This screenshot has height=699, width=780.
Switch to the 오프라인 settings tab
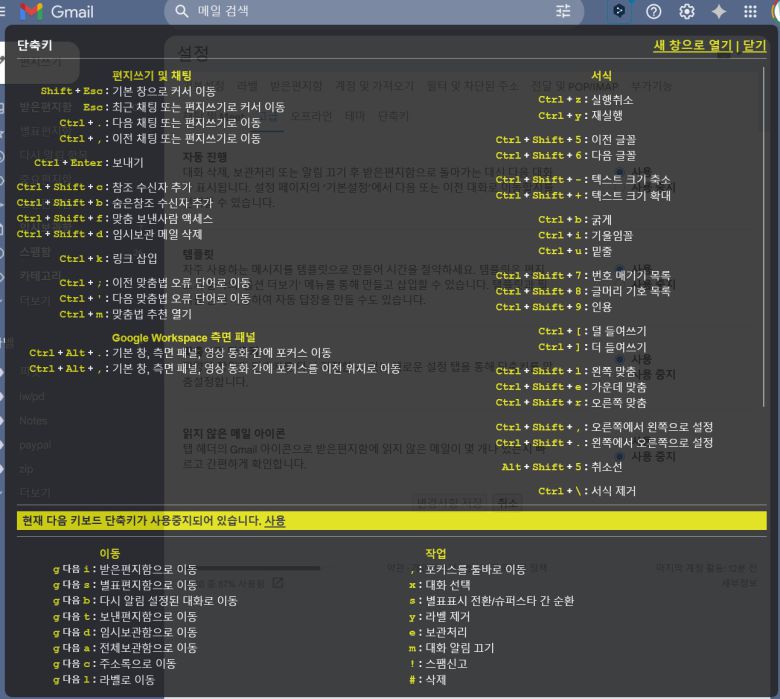point(311,116)
